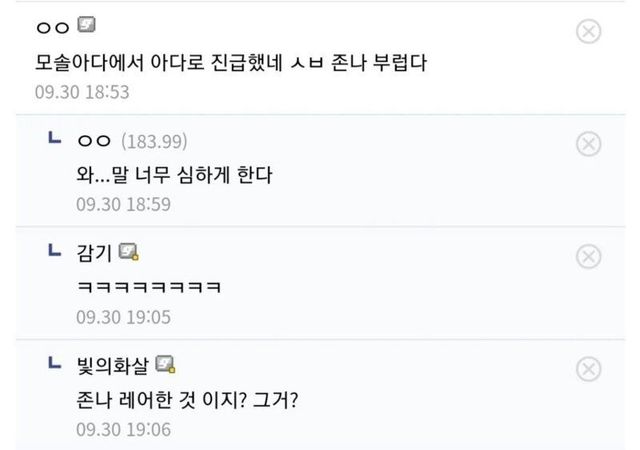Click the 09.30 18:53 timestamp

82,91
